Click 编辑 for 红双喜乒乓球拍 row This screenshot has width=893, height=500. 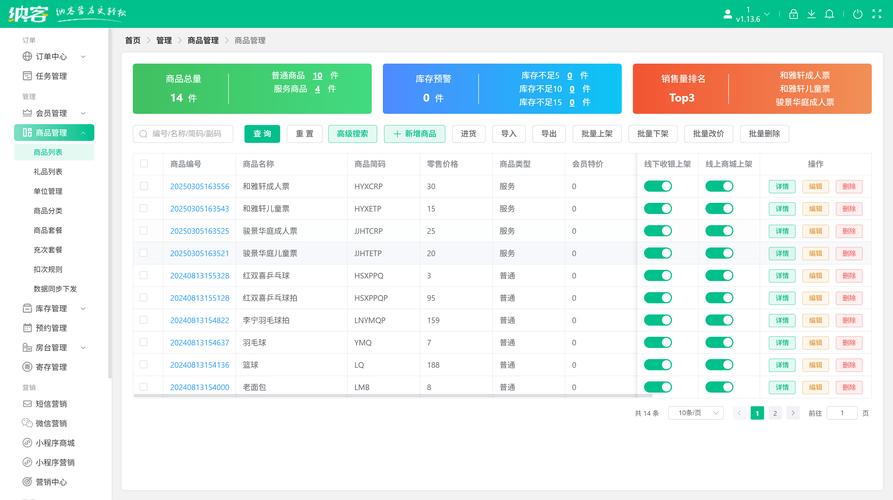(815, 298)
